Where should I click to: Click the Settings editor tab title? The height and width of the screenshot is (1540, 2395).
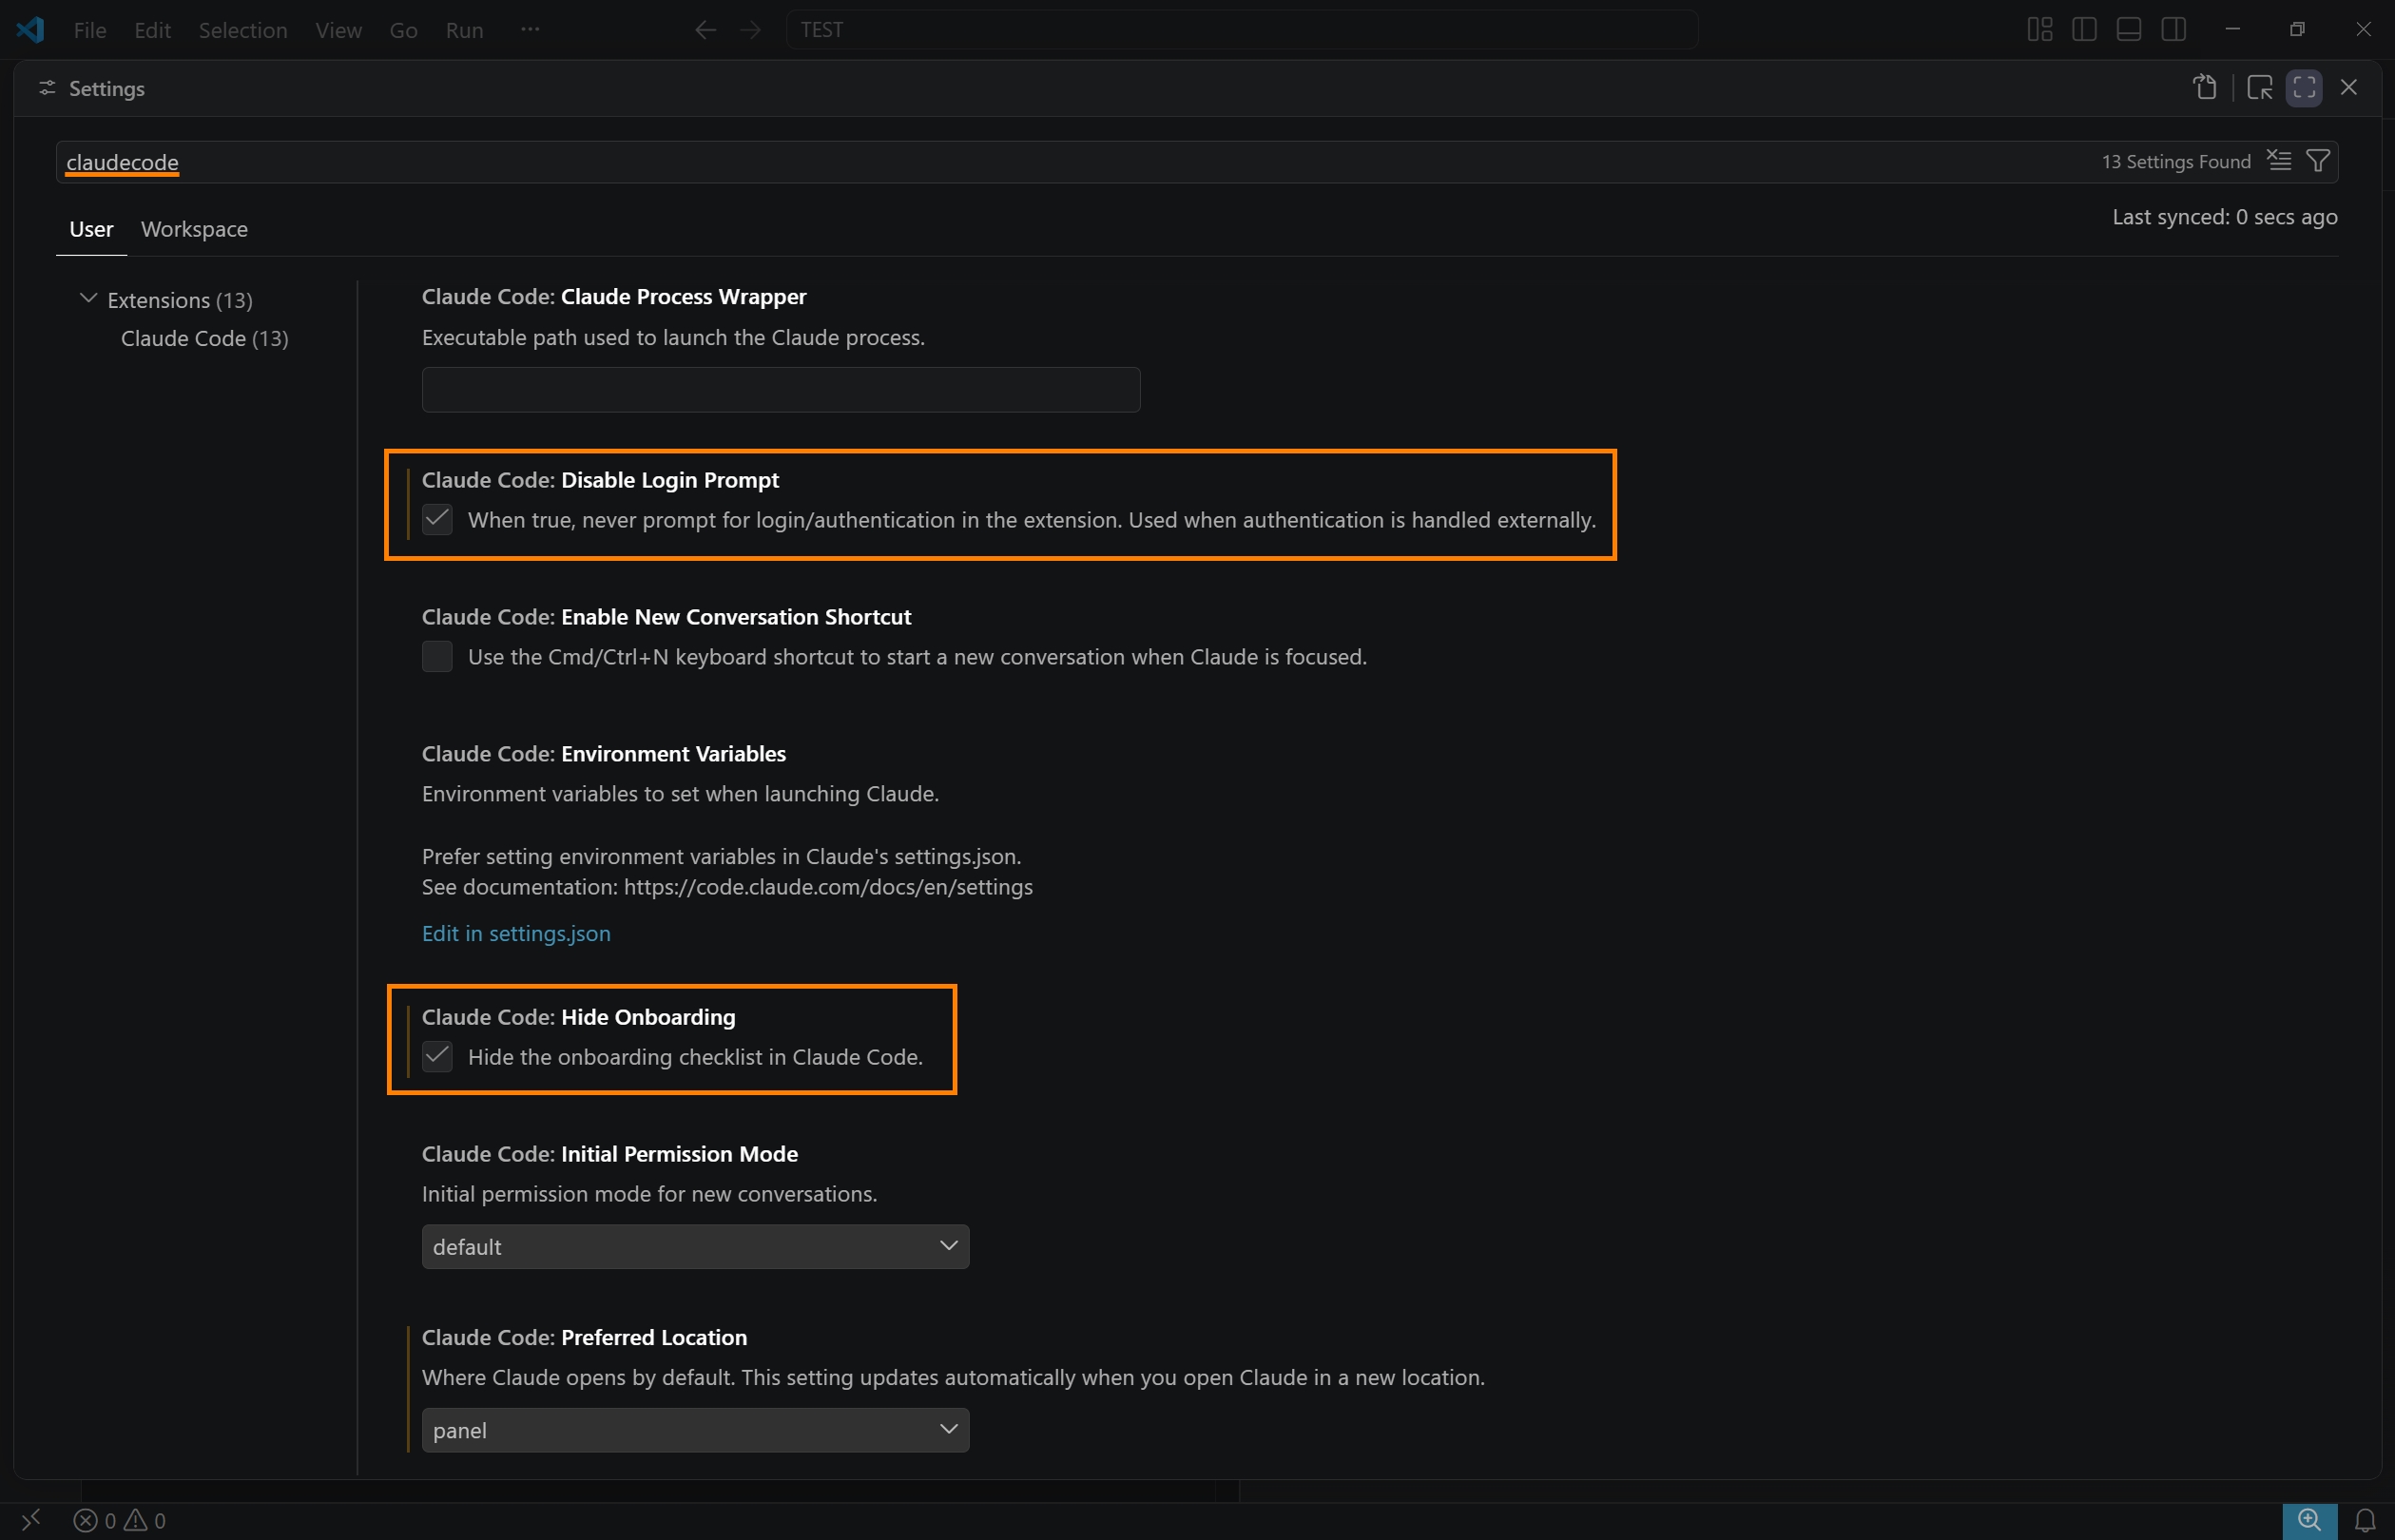[107, 89]
